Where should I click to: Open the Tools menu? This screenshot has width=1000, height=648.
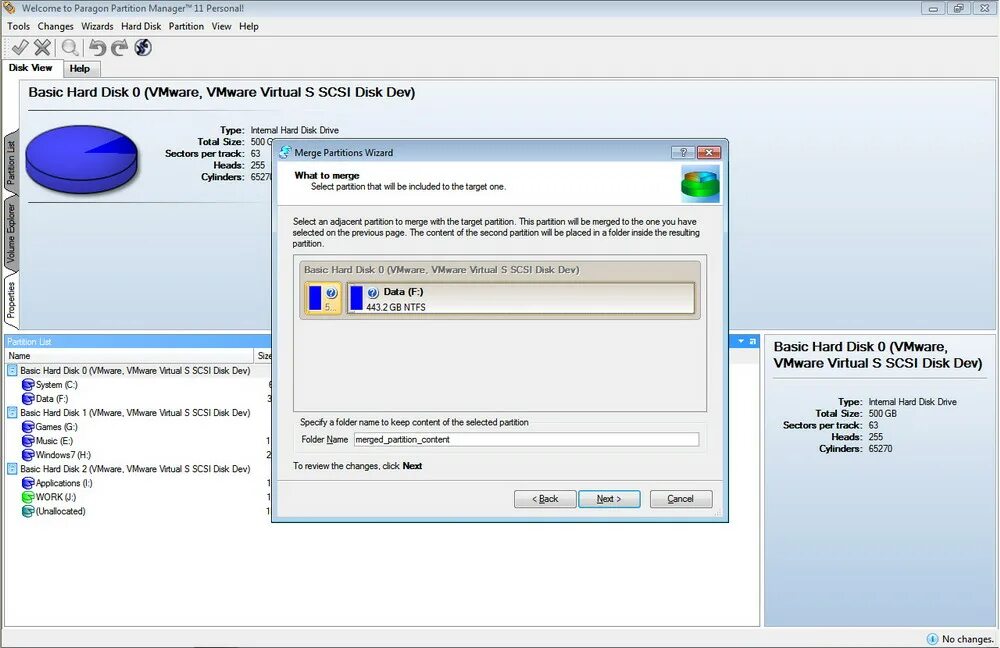(18, 26)
